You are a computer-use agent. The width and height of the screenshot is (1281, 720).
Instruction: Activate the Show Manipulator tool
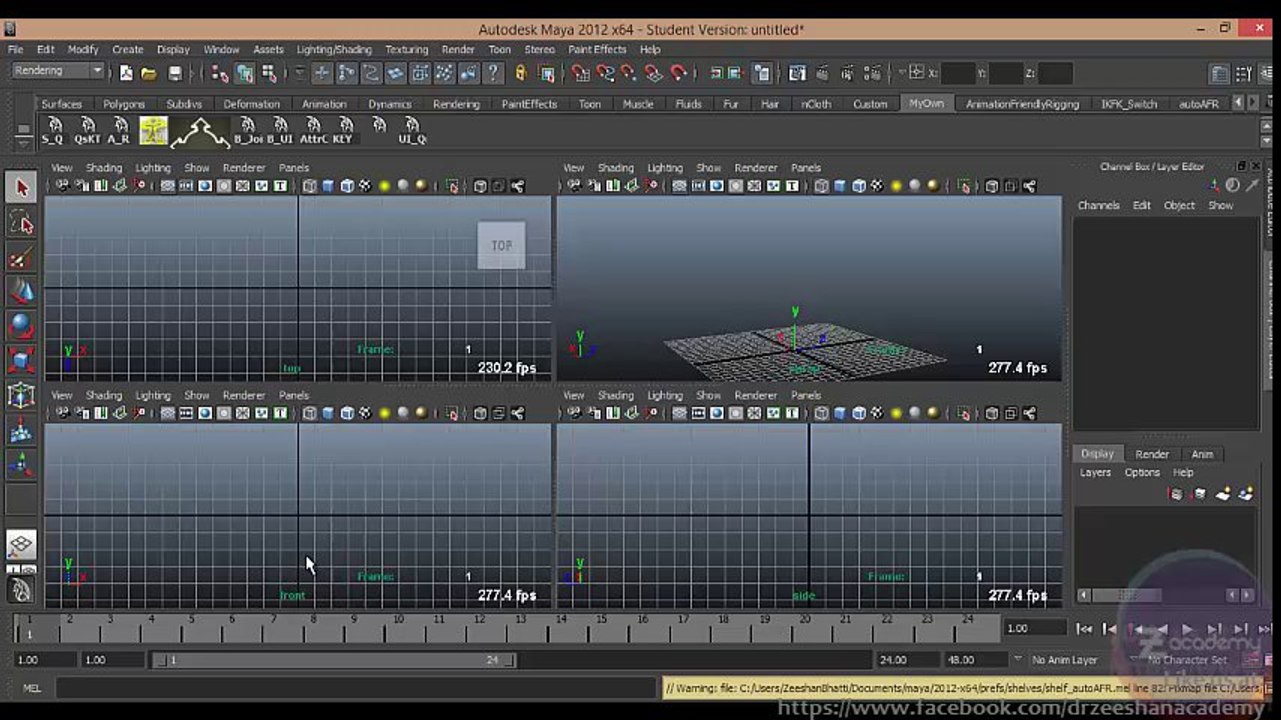(x=21, y=463)
